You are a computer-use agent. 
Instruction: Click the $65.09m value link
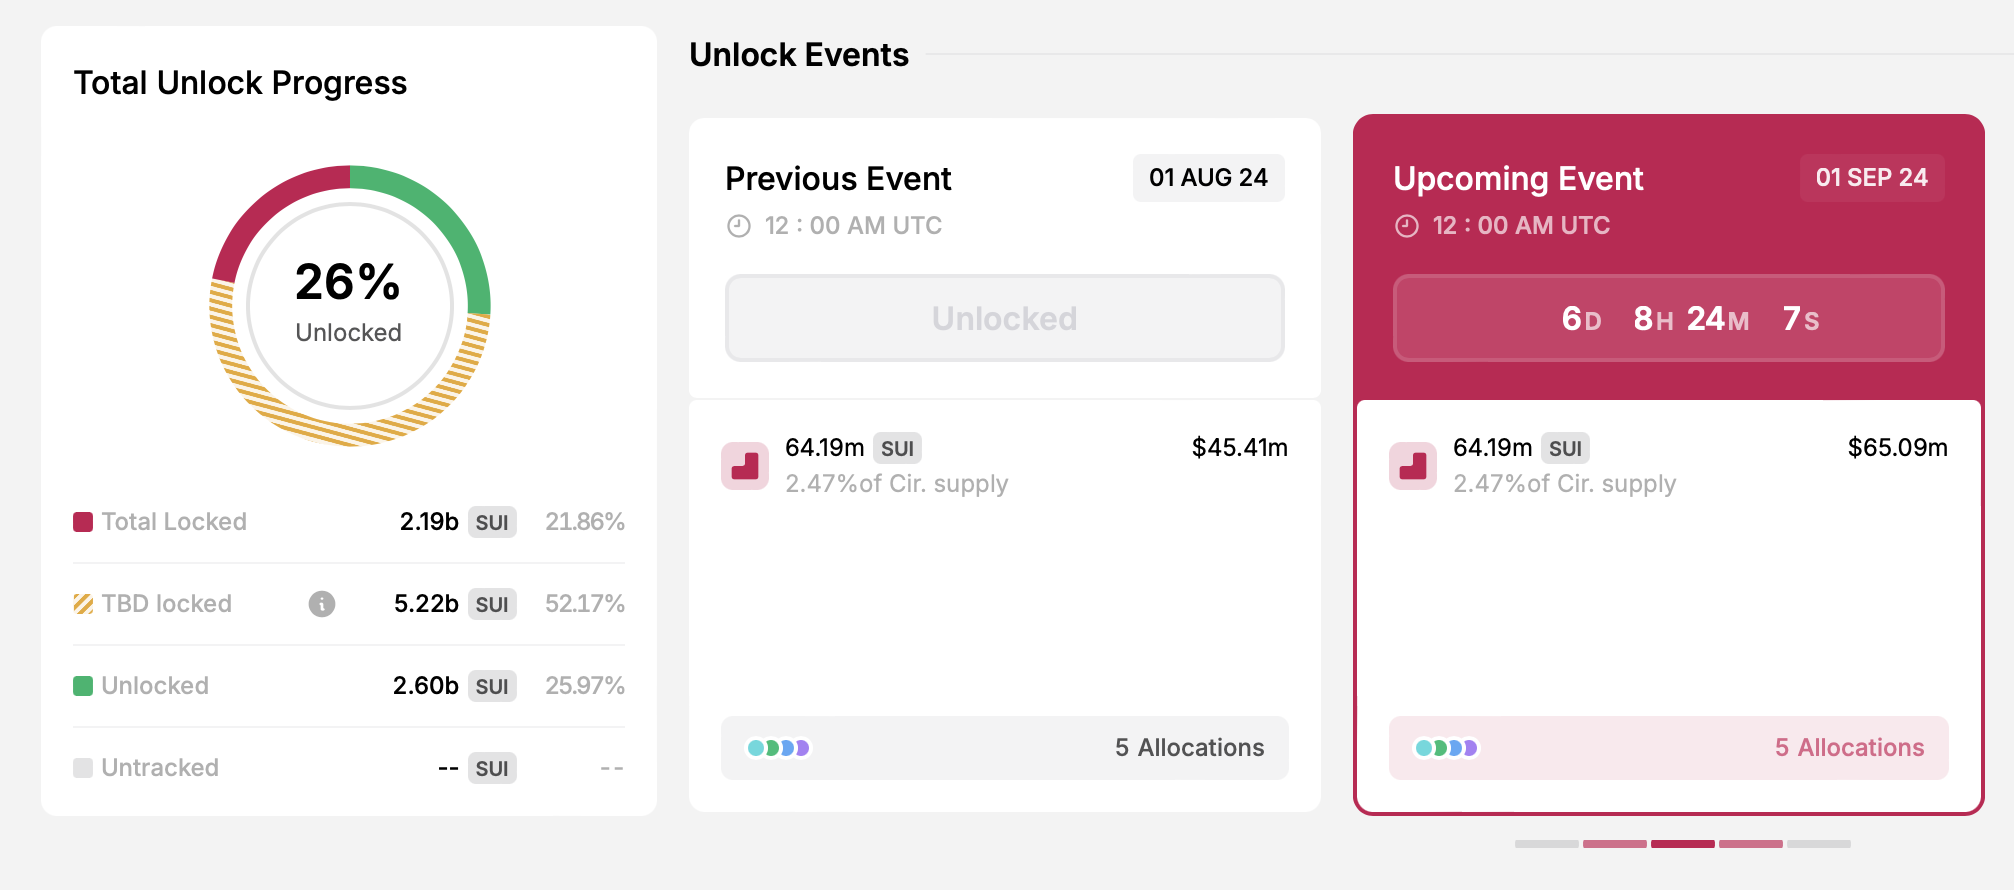[1897, 448]
